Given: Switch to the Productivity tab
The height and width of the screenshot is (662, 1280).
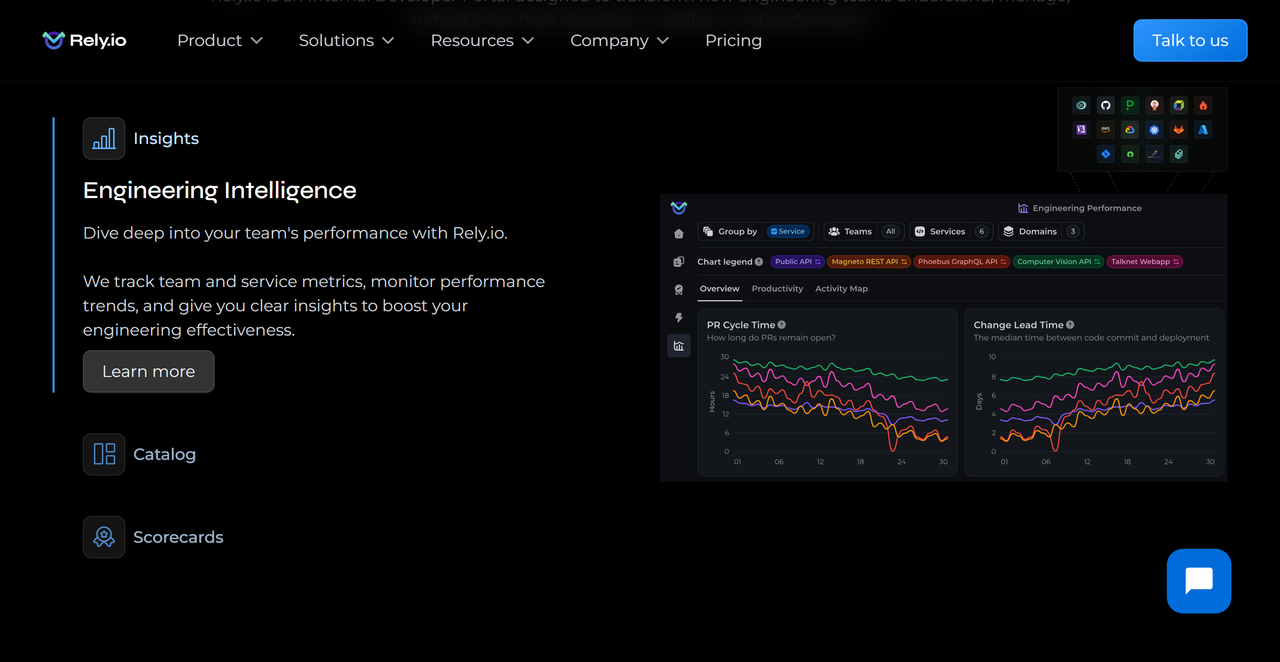Looking at the screenshot, I should [x=777, y=289].
